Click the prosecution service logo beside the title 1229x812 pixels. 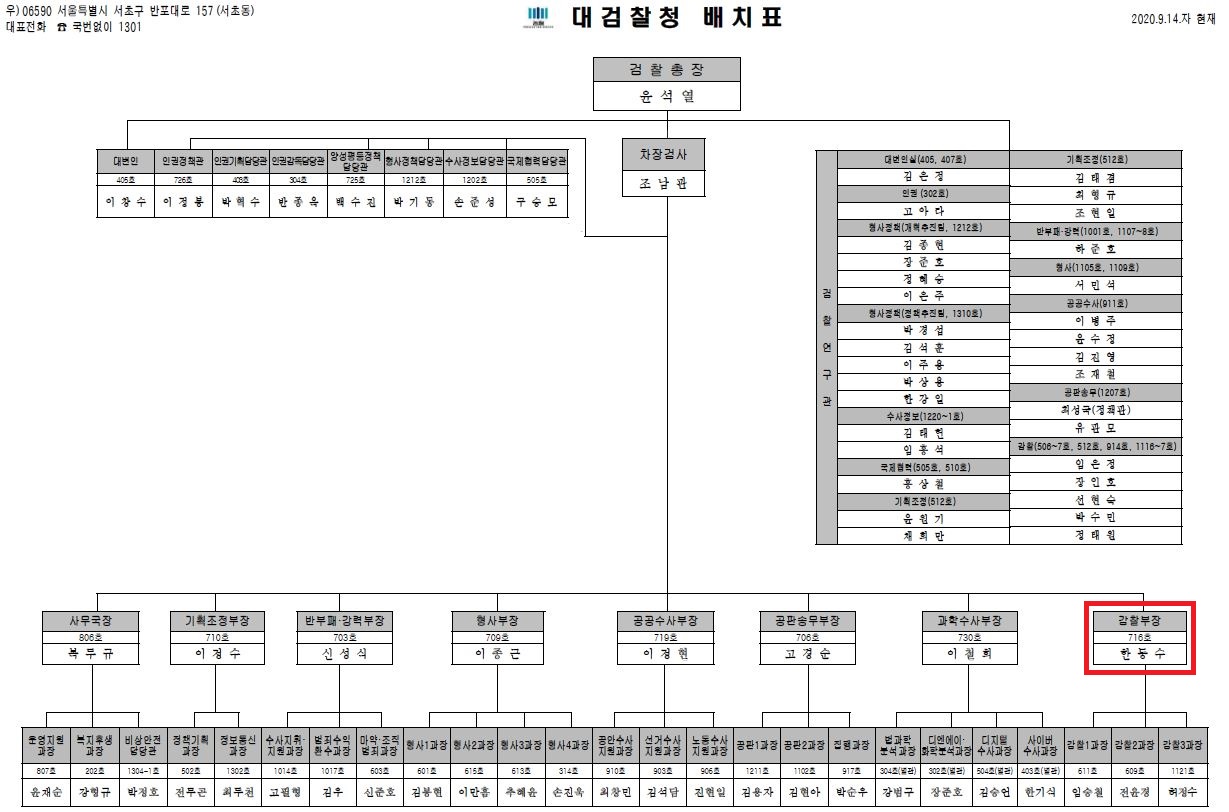coord(537,18)
